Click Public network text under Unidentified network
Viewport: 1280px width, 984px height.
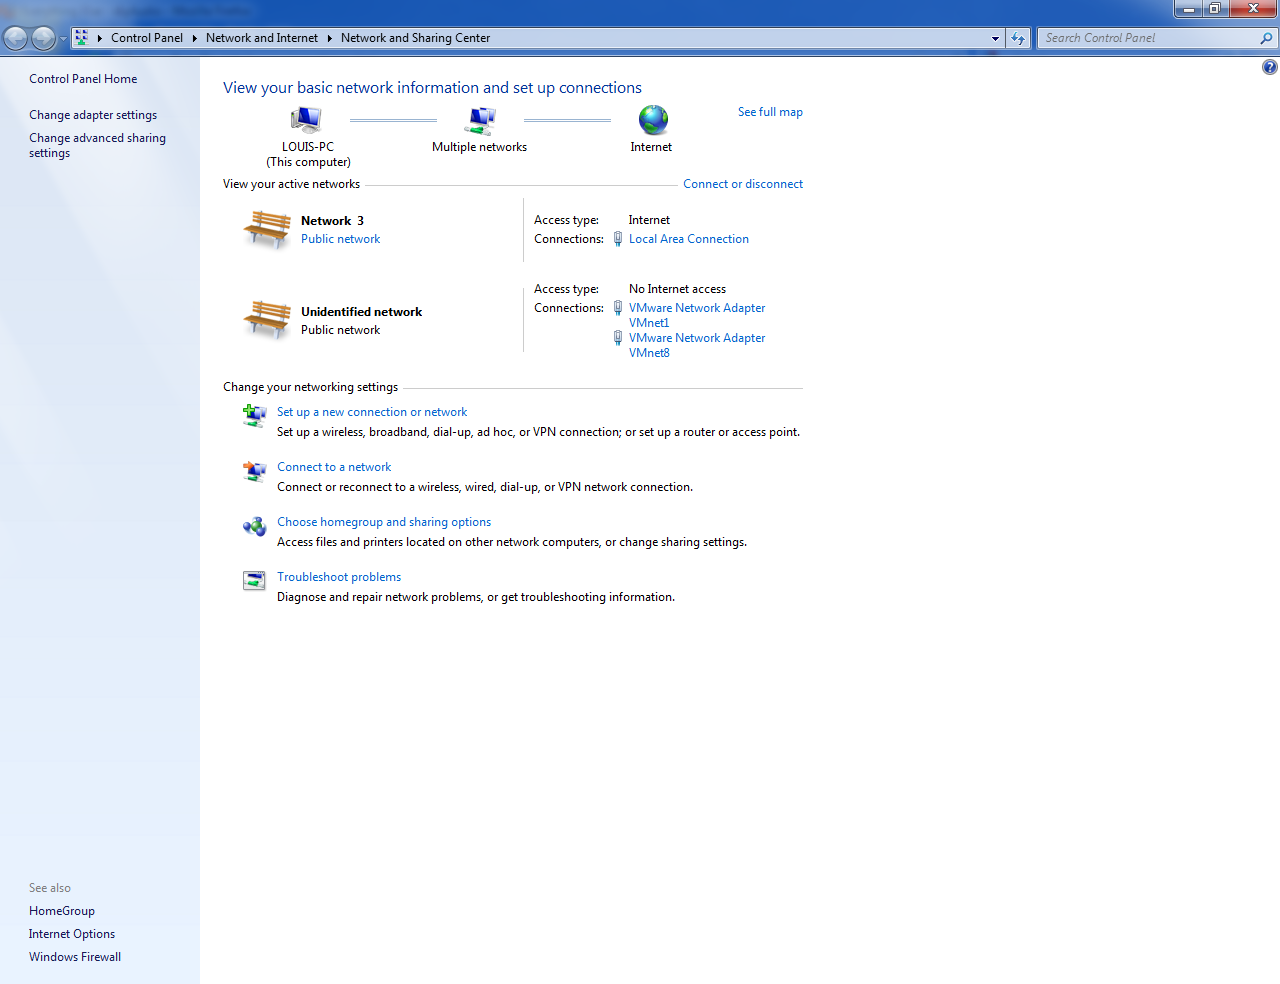pyautogui.click(x=340, y=330)
